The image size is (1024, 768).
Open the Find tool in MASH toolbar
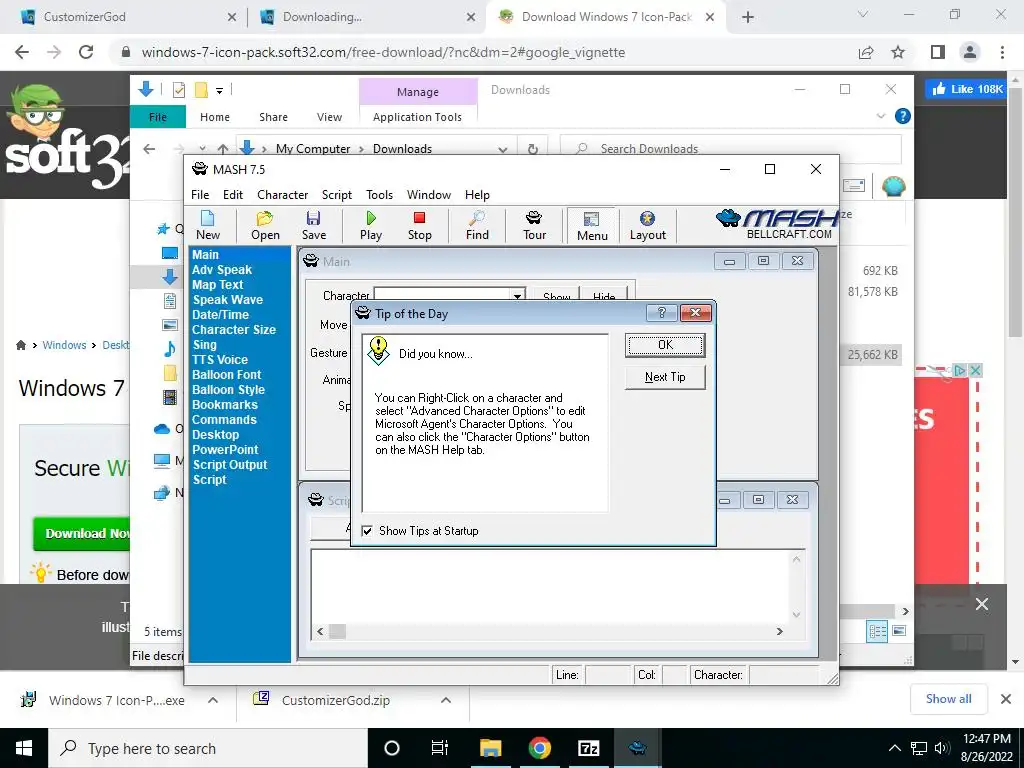477,226
